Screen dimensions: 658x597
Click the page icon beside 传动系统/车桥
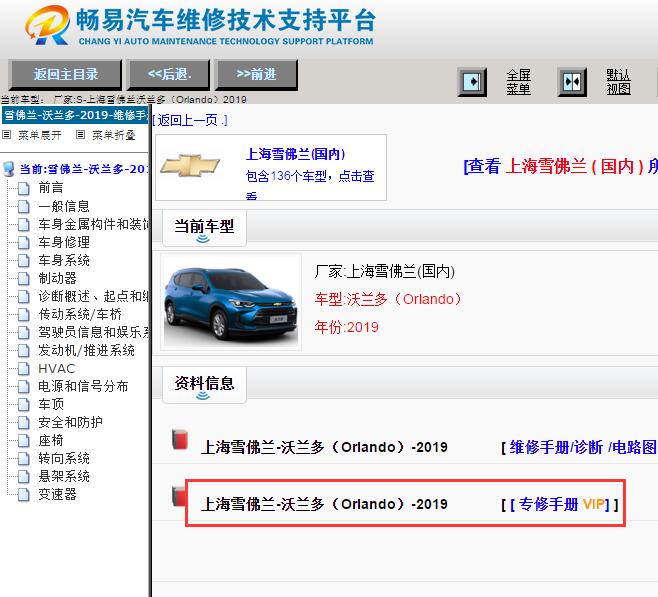(x=24, y=314)
